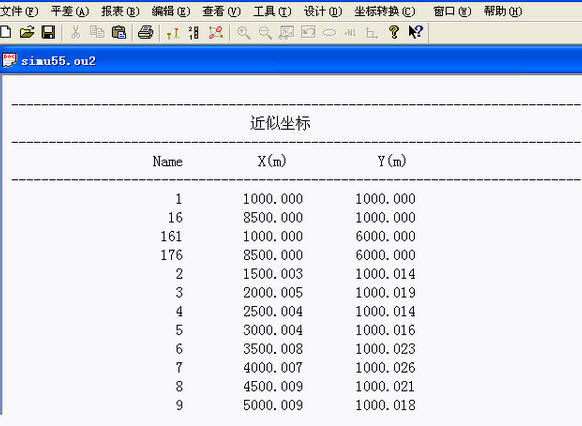Click Y value 1000.018
582x426 pixels.
tap(385, 405)
